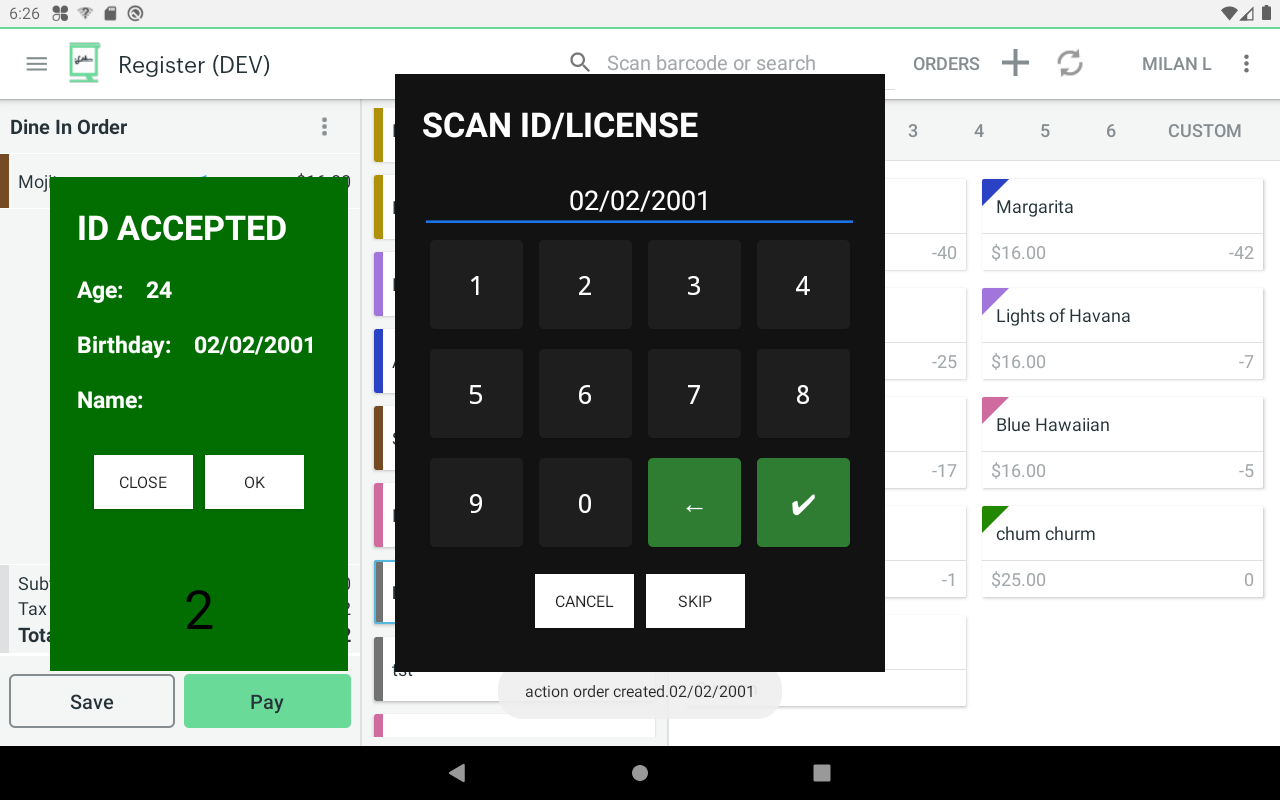1280x800 pixels.
Task: Tap the Android home circle button
Action: click(x=640, y=772)
